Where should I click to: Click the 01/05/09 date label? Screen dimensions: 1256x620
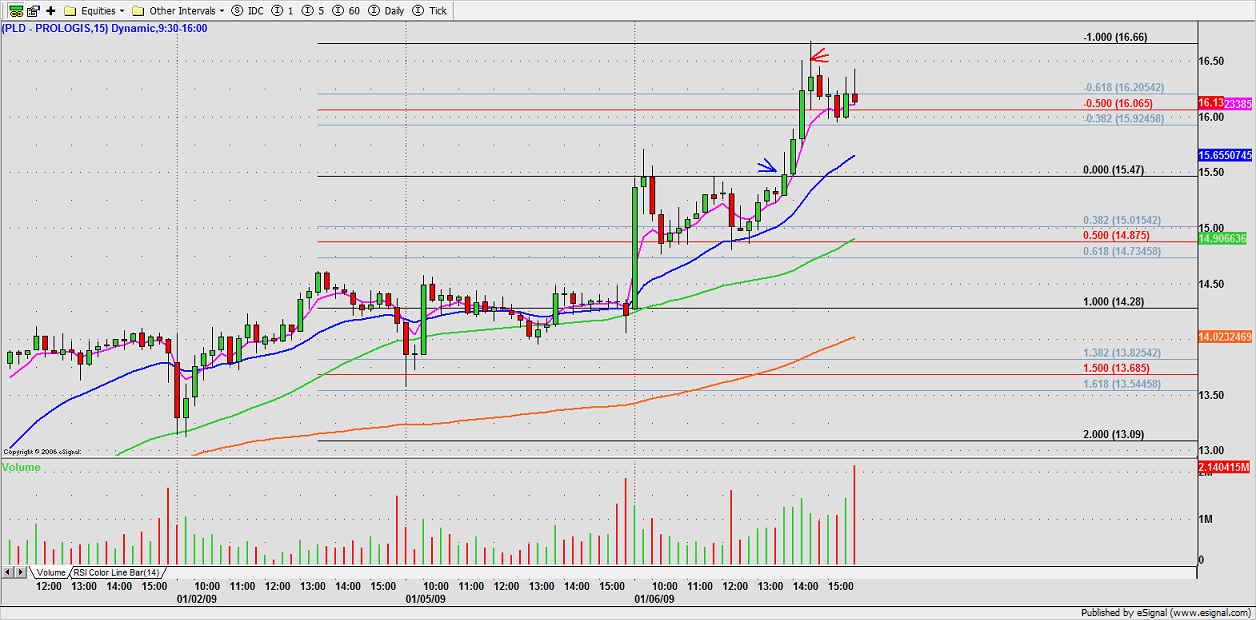point(425,600)
